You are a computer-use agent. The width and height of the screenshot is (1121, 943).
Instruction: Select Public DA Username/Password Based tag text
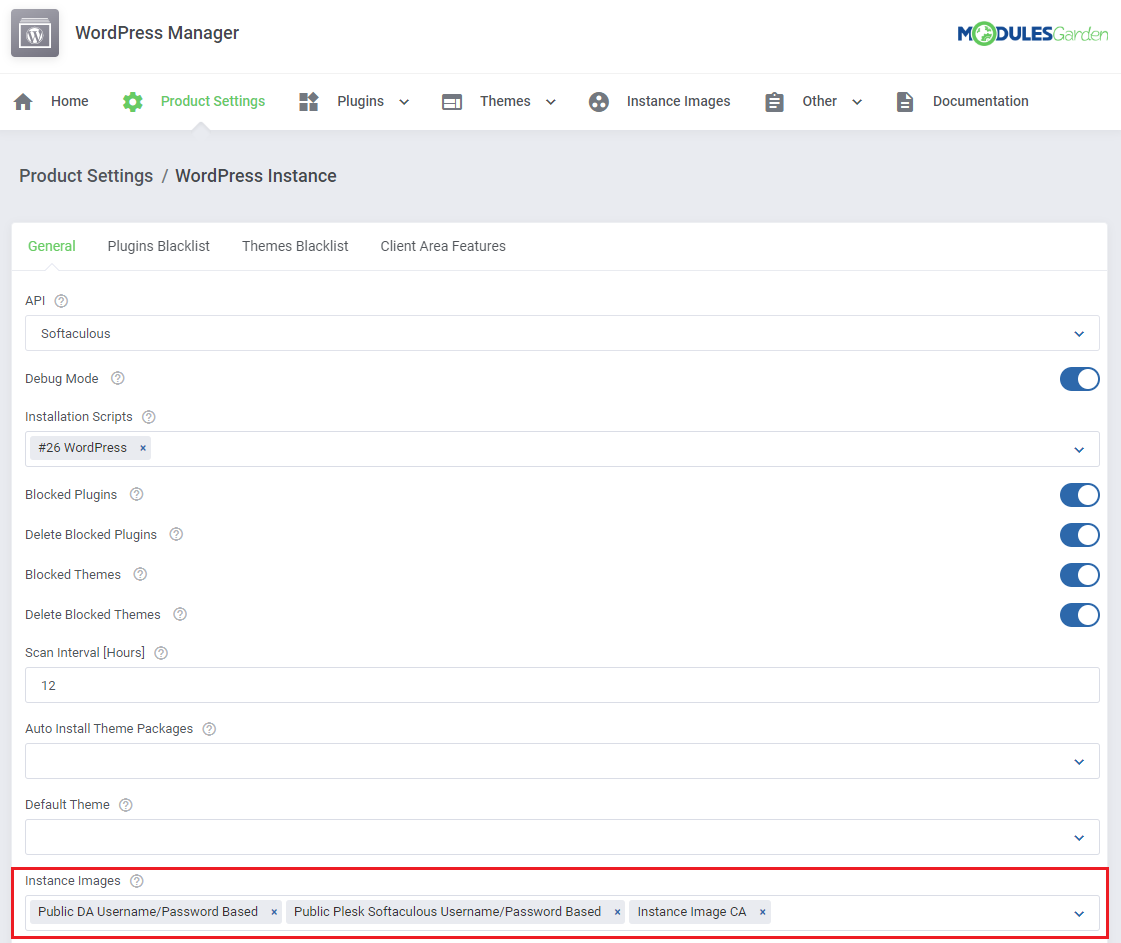coord(148,912)
